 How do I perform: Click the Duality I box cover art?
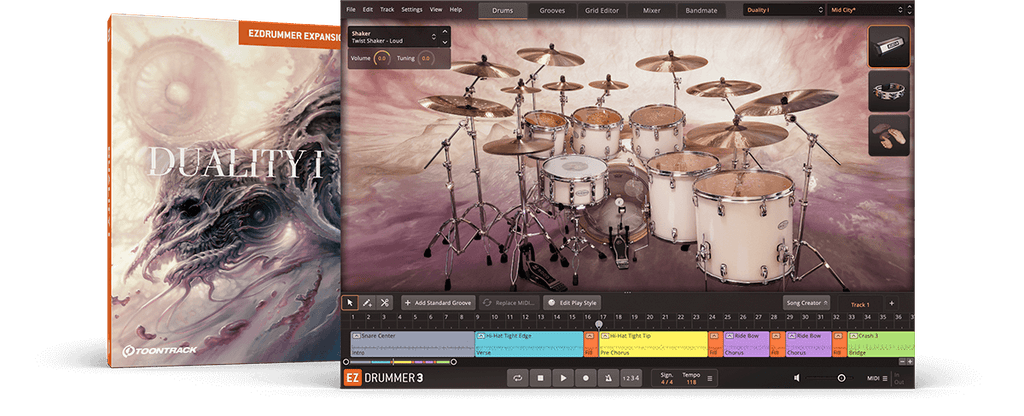(224, 192)
